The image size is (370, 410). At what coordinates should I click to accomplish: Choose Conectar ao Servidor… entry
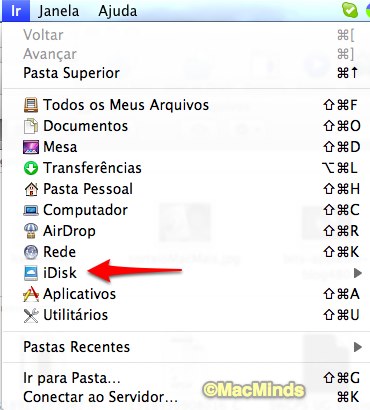(186, 397)
